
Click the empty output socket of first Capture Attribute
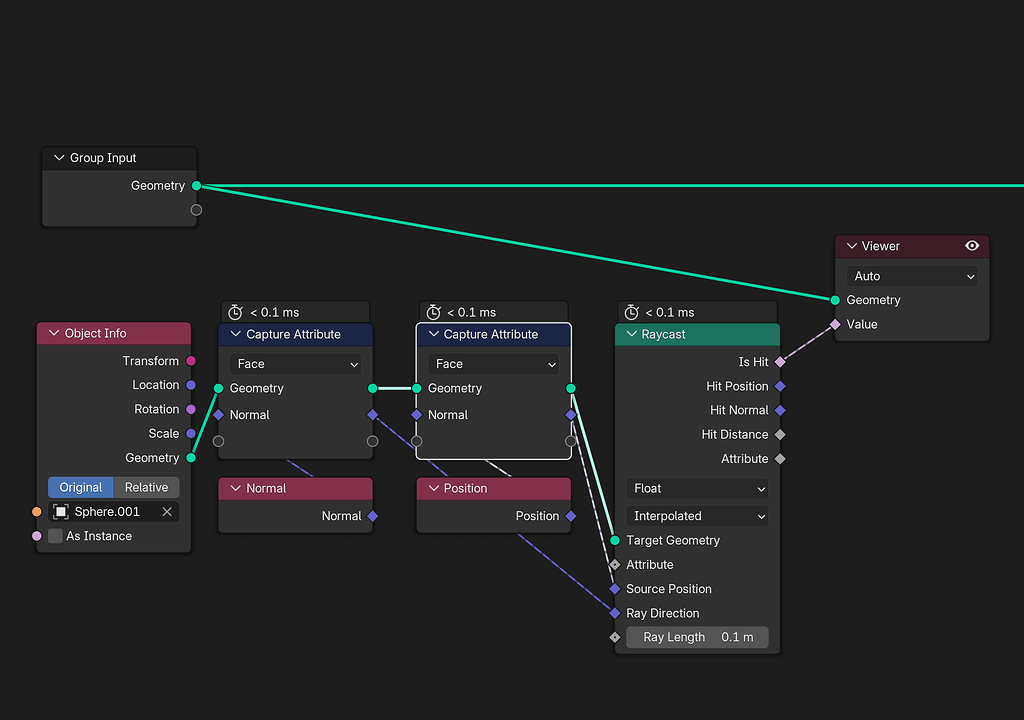pos(372,441)
